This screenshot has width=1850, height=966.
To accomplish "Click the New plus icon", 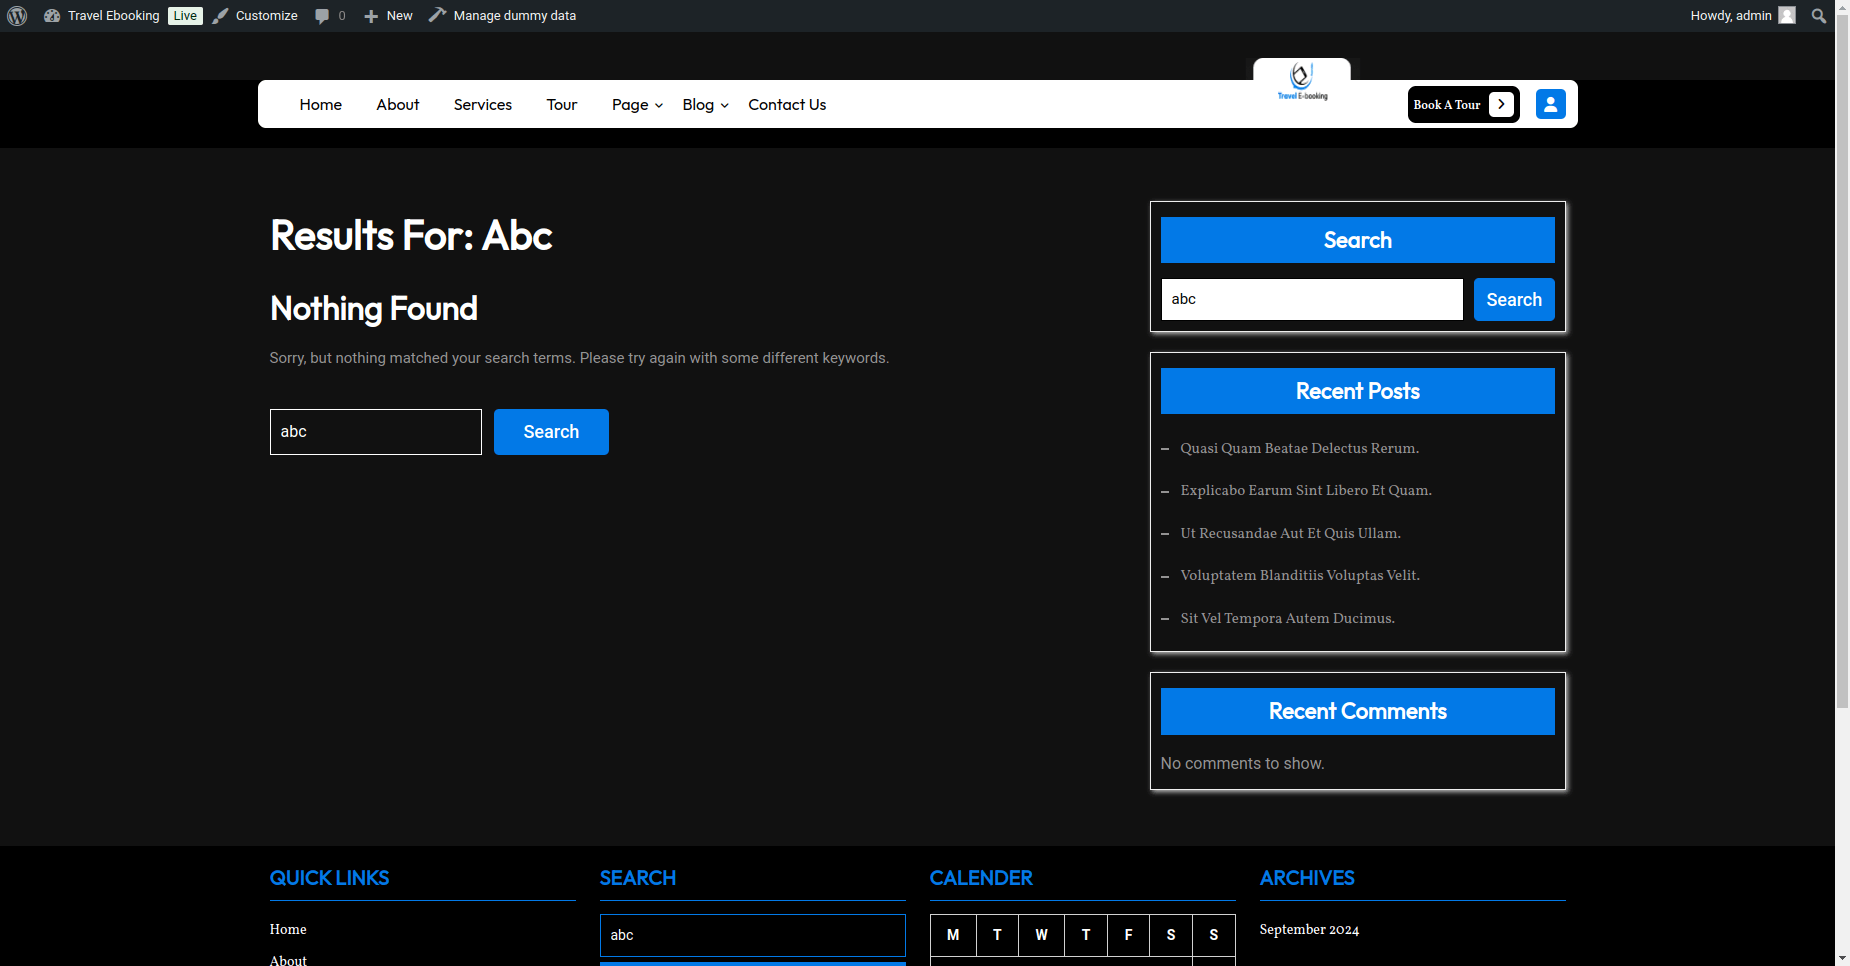I will (371, 16).
